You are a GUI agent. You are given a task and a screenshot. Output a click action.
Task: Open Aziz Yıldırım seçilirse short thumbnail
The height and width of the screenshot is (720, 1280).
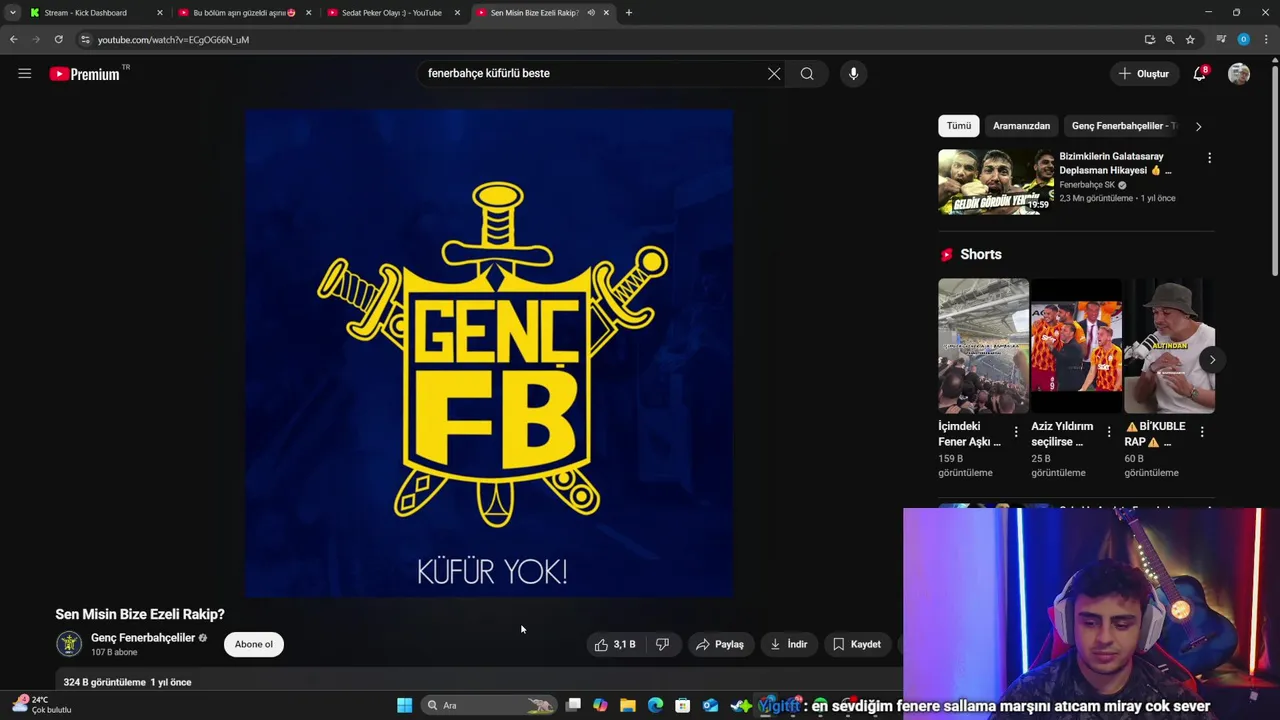pyautogui.click(x=1076, y=346)
